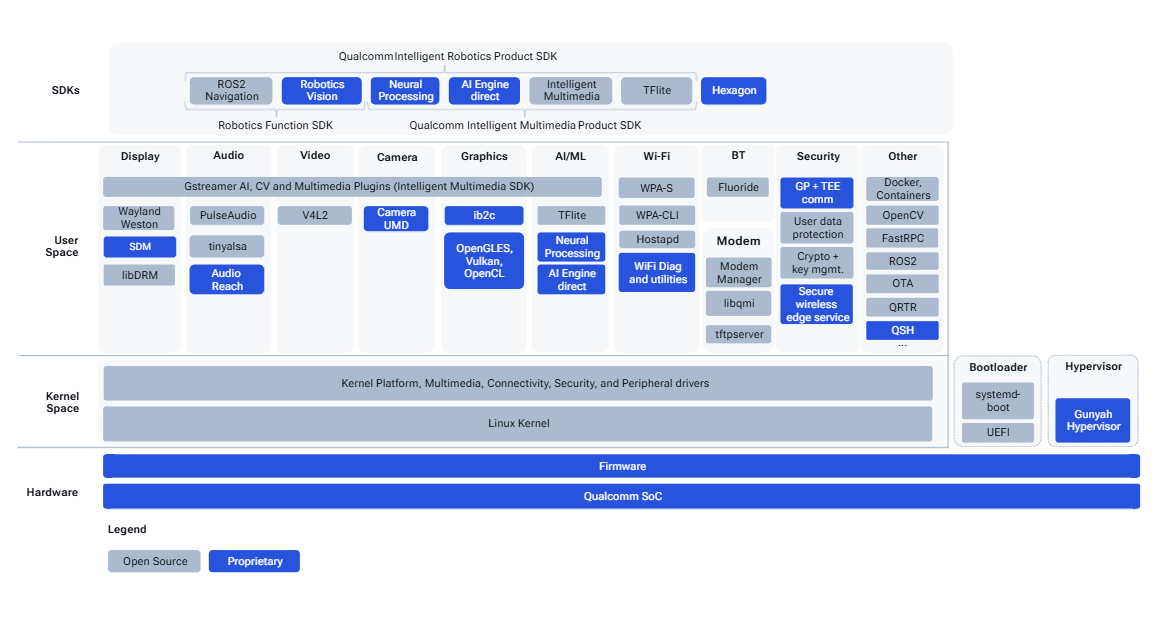Click the libDRM block
The image size is (1168, 626).
click(139, 275)
